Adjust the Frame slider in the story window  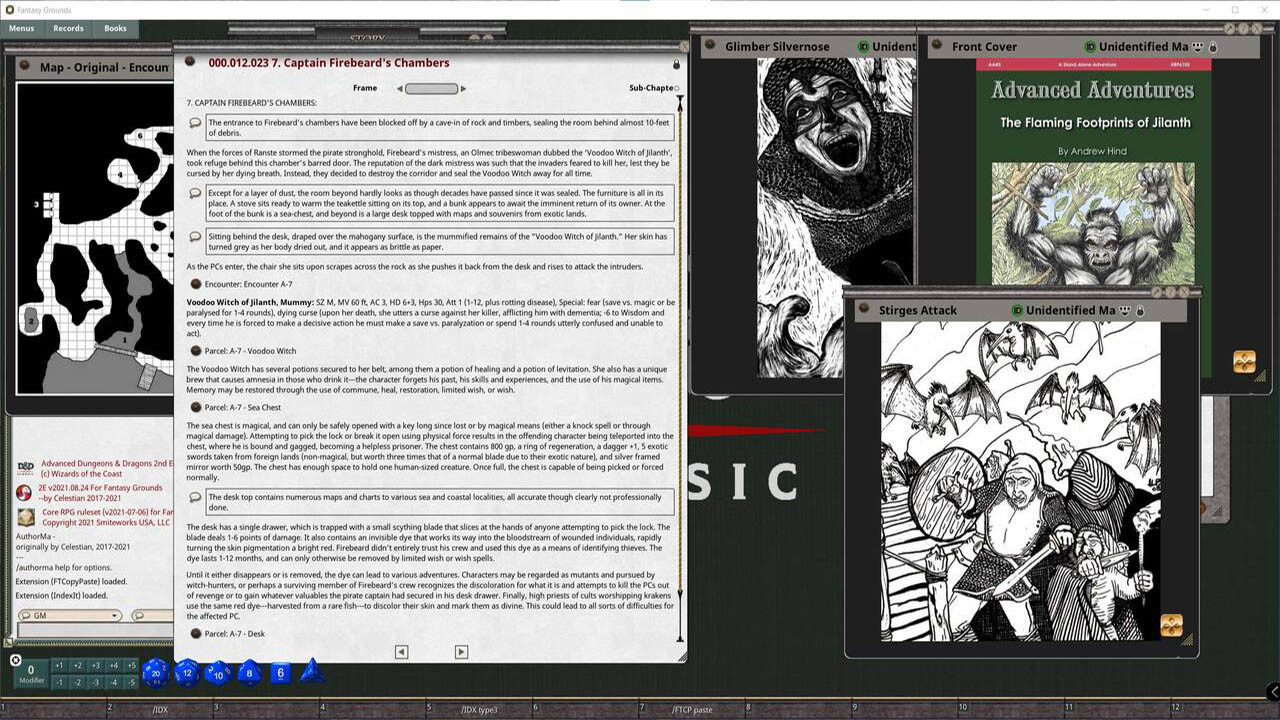coord(430,88)
